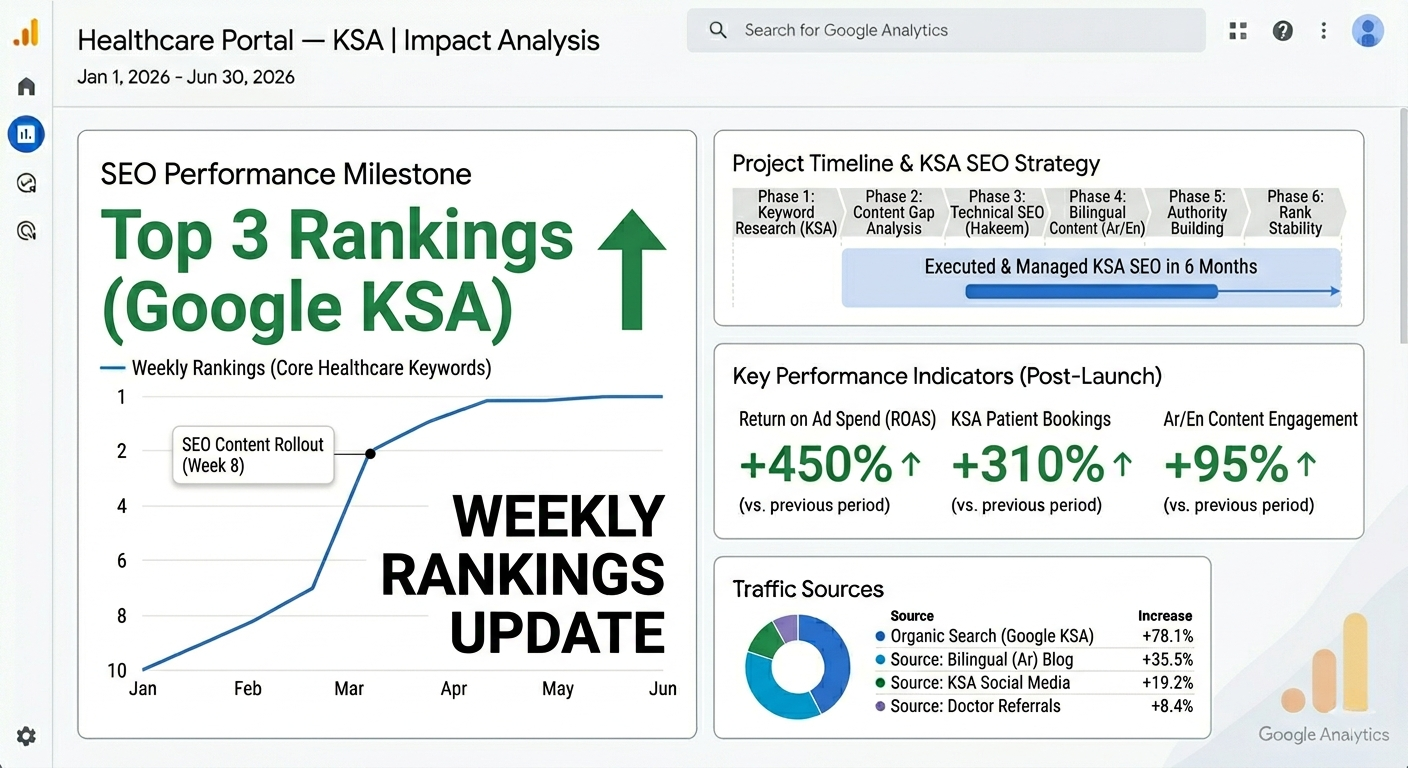Open Admin settings gear icon
This screenshot has height=768, width=1408.
pos(26,736)
